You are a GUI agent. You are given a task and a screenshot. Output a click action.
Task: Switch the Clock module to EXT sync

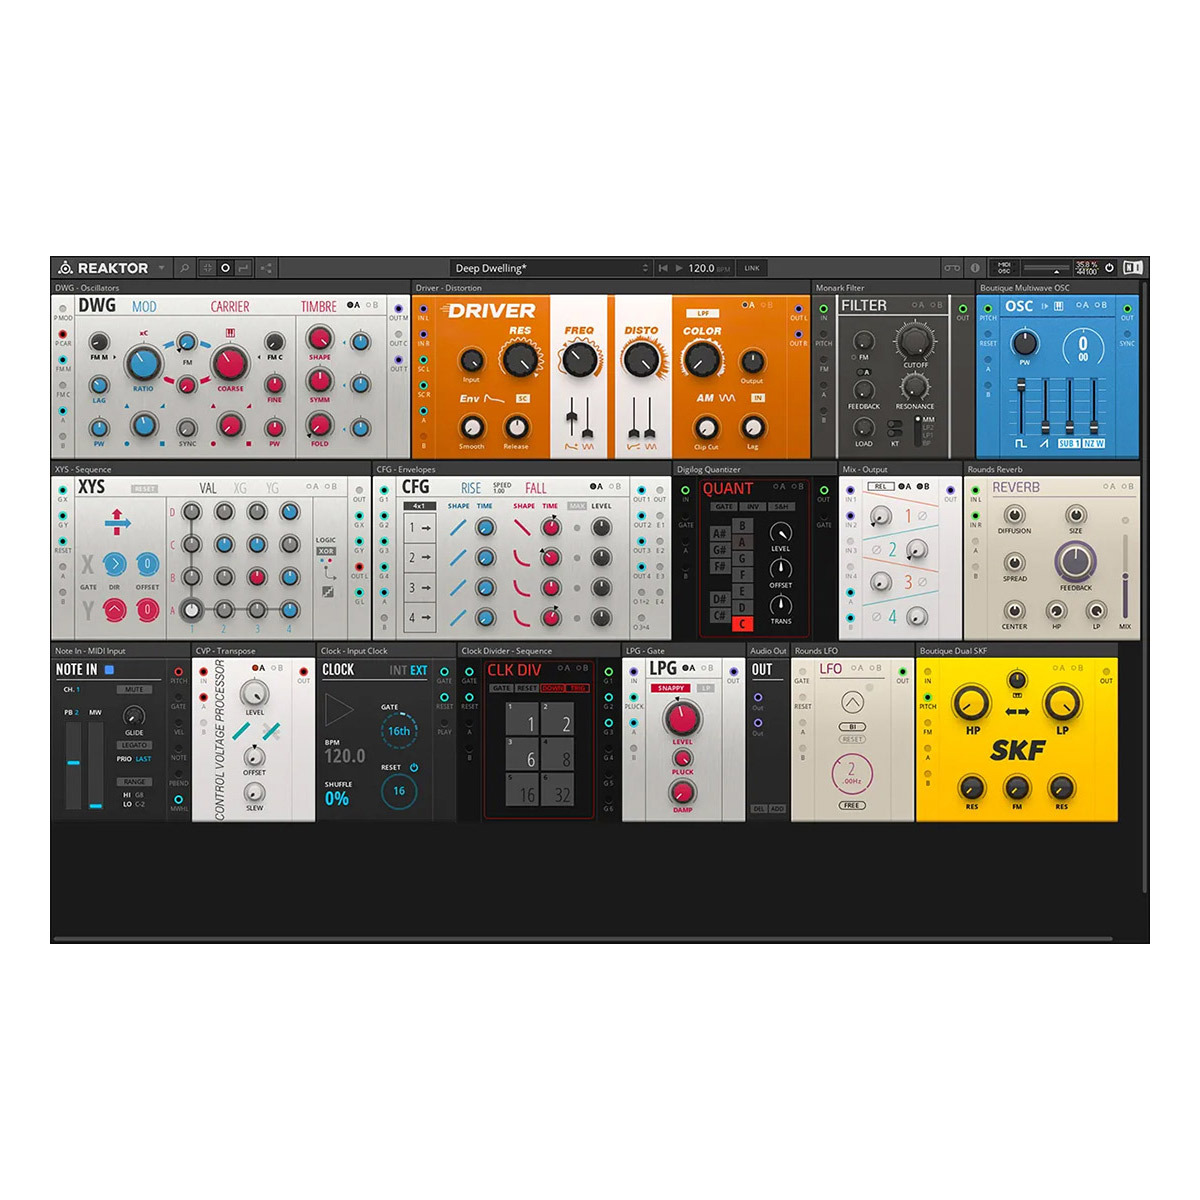pyautogui.click(x=419, y=670)
